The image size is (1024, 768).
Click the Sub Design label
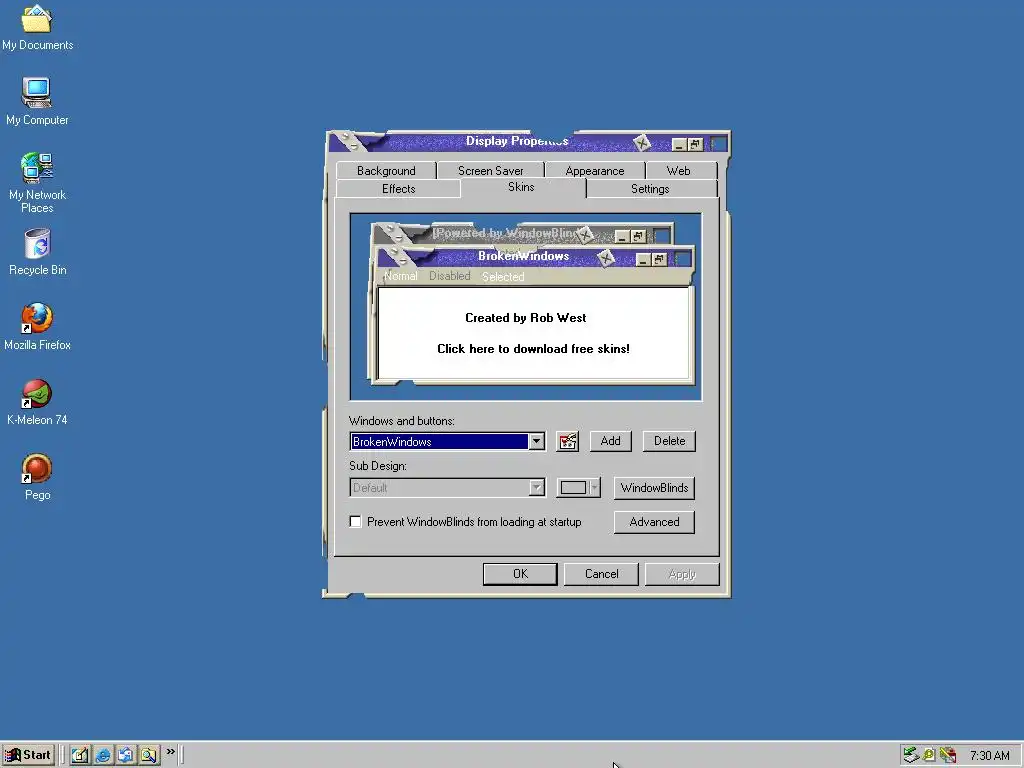(377, 466)
